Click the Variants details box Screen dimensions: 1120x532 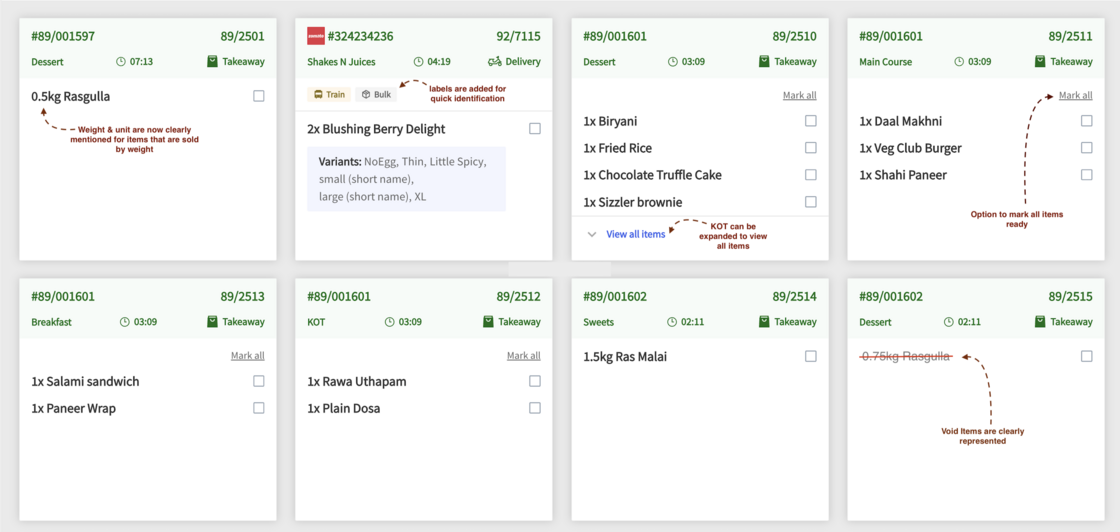click(x=406, y=179)
